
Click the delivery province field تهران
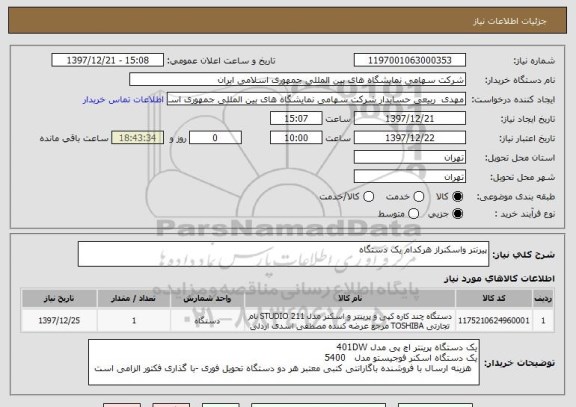[x=410, y=158]
